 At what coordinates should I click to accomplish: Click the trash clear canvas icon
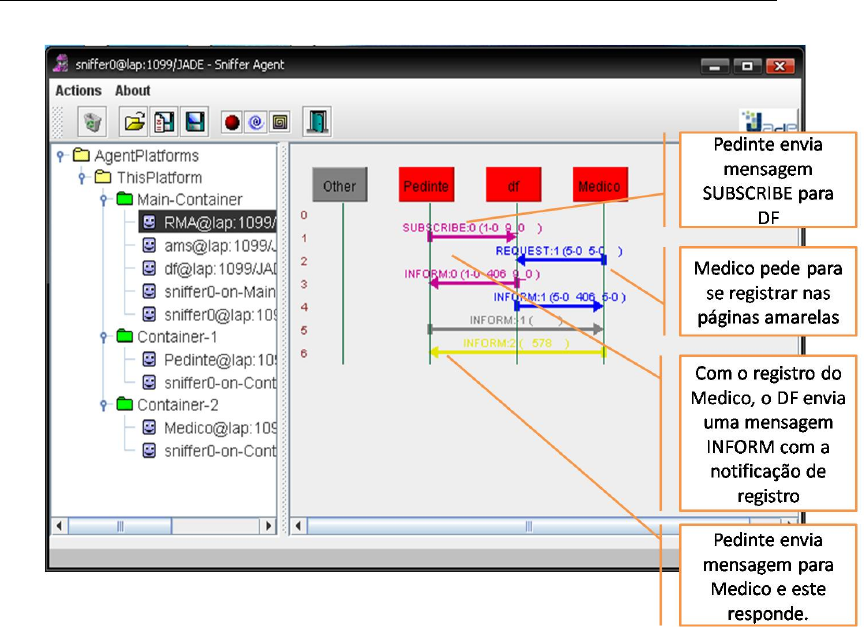(92, 122)
